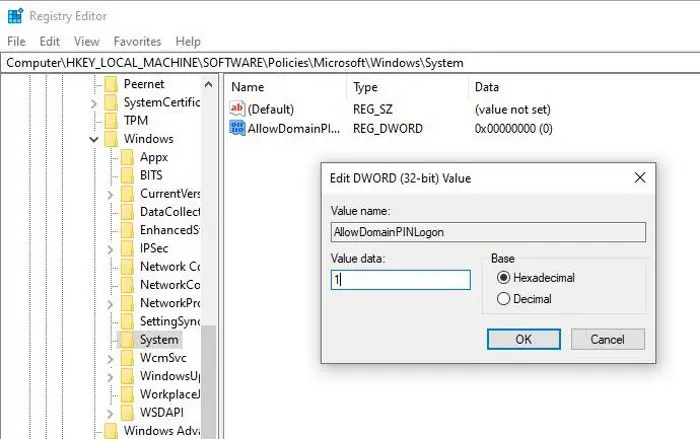Select Hexadecimal base radio button
The width and height of the screenshot is (700, 439).
pyautogui.click(x=504, y=277)
